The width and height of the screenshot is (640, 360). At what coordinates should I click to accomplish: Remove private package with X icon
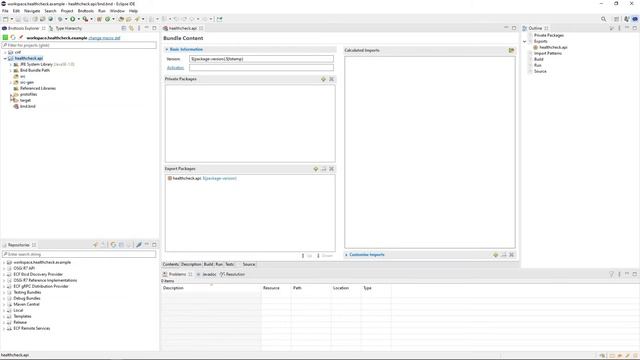(331, 79)
